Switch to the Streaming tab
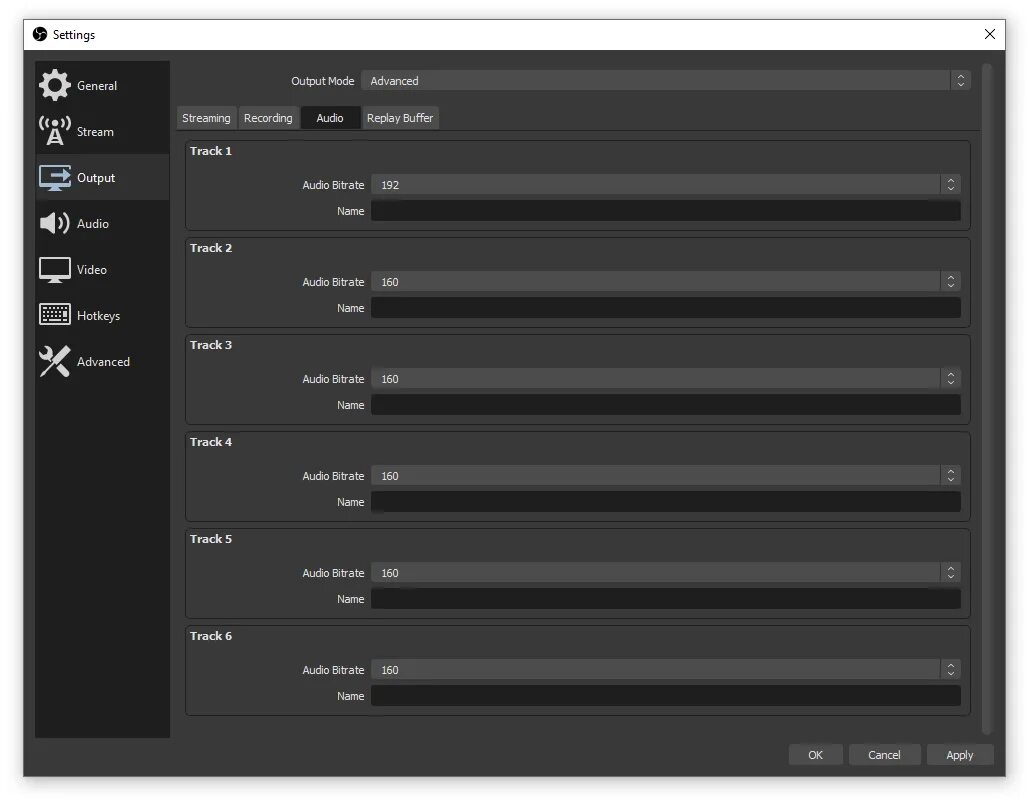 pyautogui.click(x=206, y=118)
